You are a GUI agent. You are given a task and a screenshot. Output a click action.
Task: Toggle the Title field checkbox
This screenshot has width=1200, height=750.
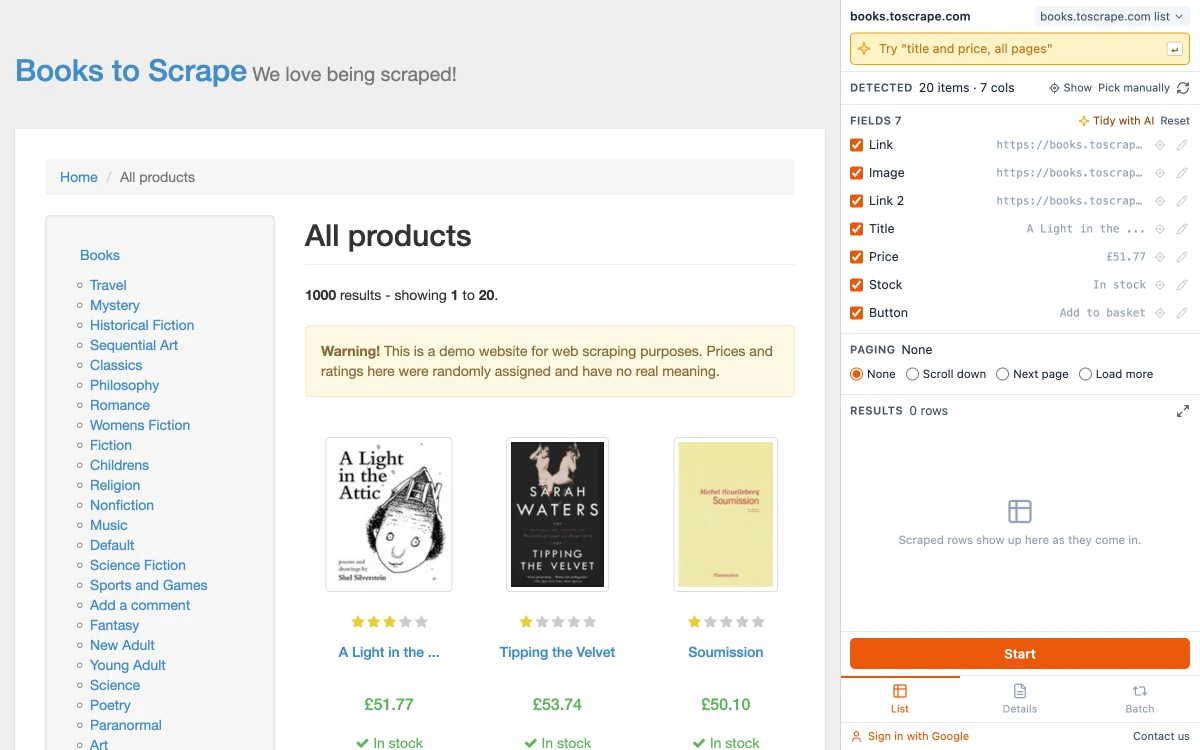[857, 229]
